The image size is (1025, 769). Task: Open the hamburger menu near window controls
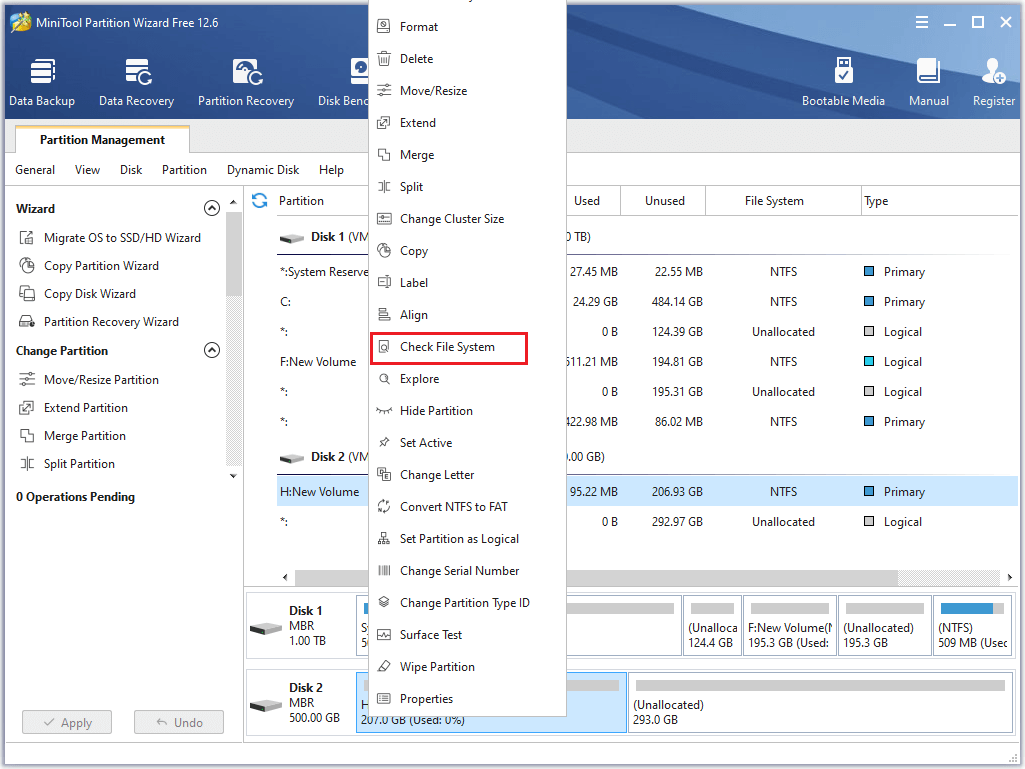(x=921, y=21)
